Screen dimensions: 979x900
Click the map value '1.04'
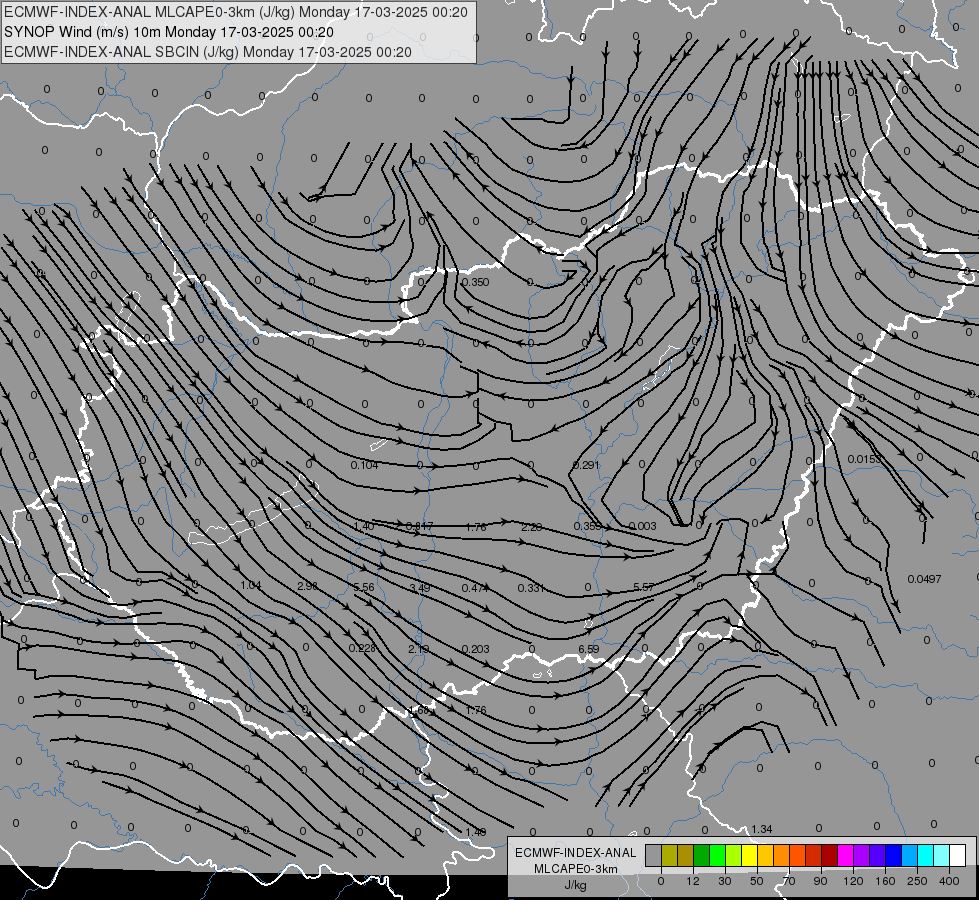pos(250,585)
